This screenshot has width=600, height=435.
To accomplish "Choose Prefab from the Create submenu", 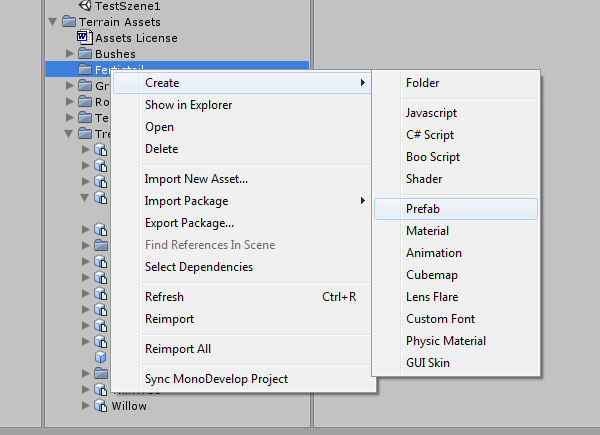I will tap(423, 209).
